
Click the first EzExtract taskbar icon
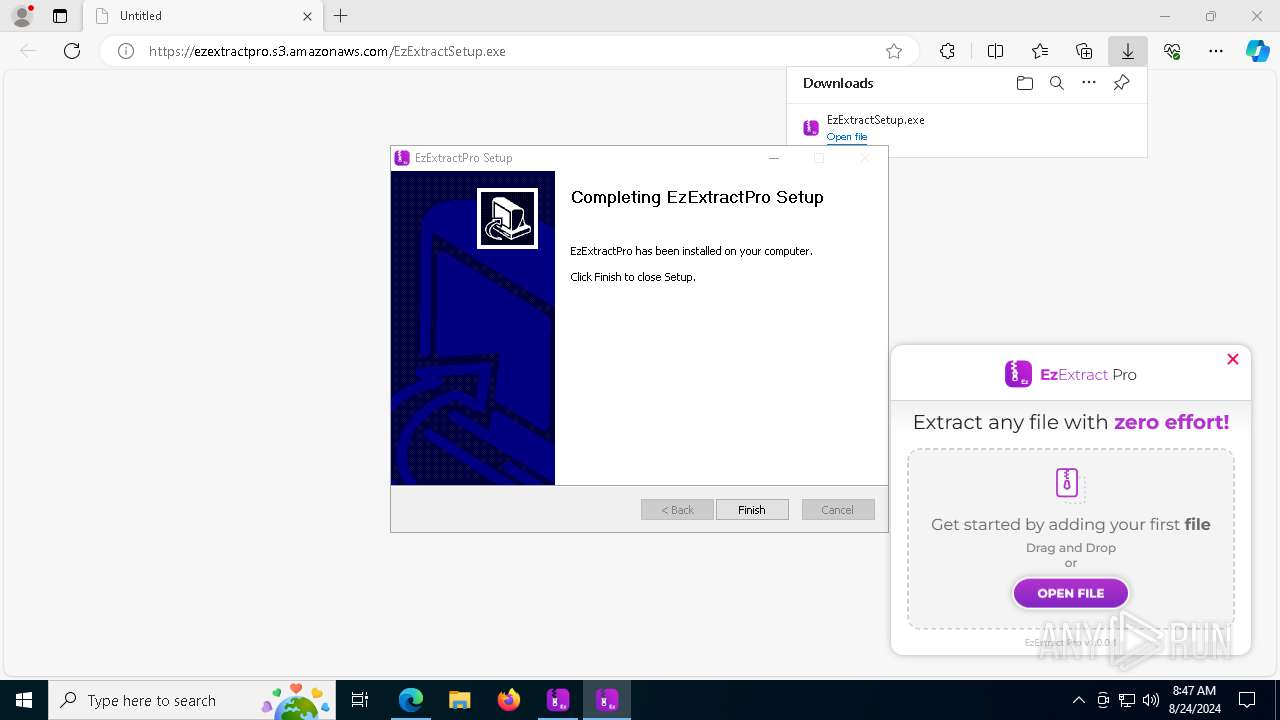point(557,700)
